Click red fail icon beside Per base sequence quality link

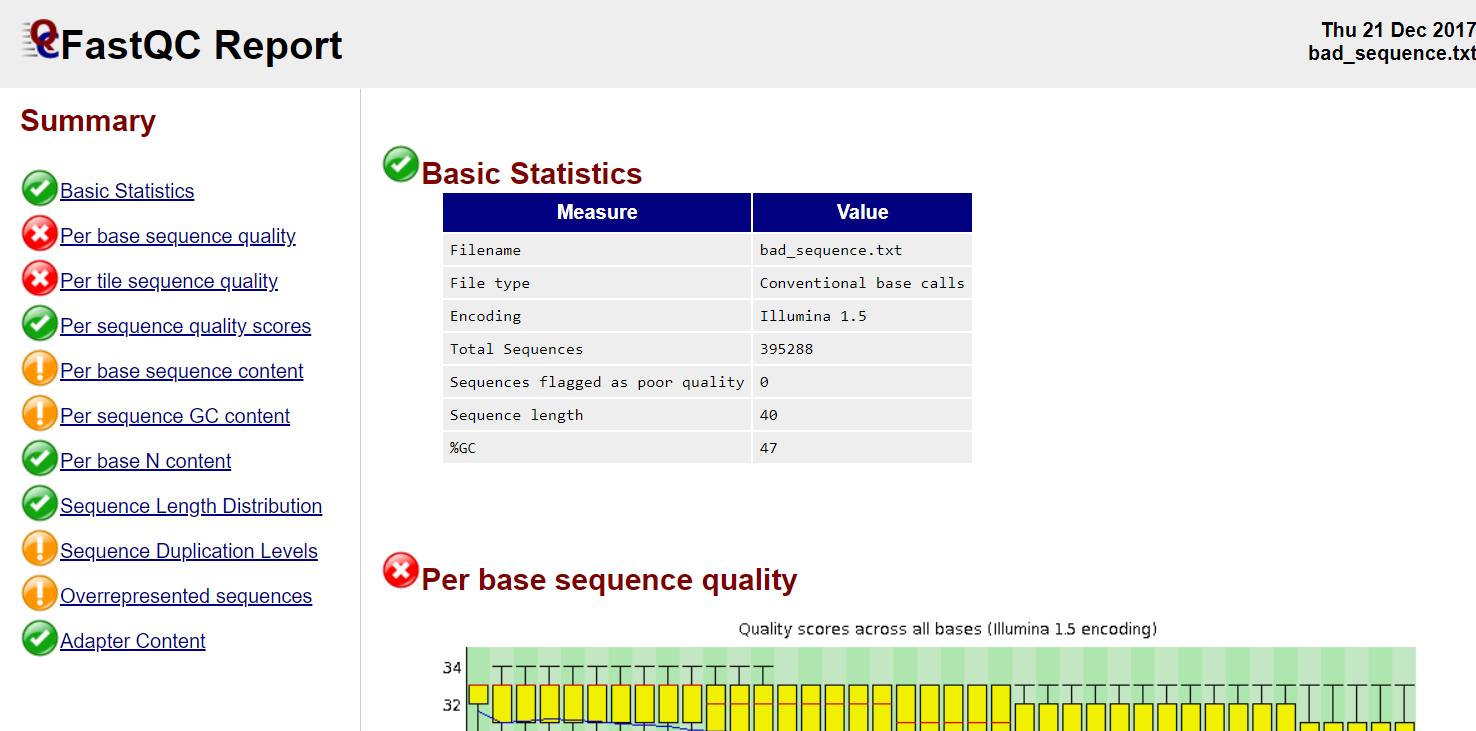[x=39, y=233]
